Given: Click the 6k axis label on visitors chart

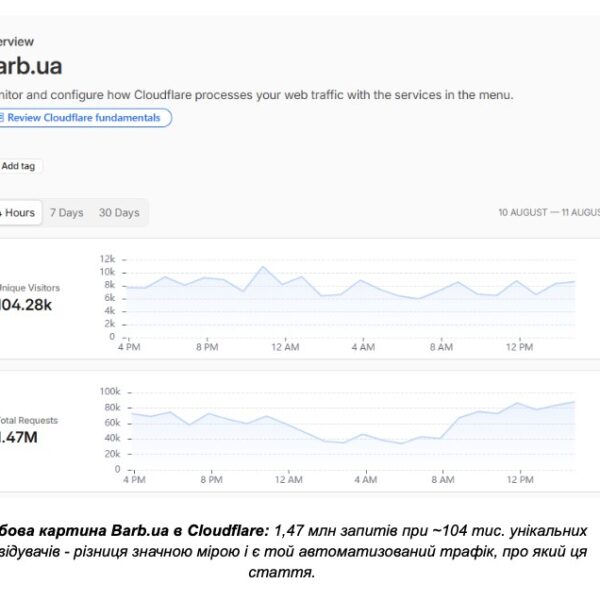Looking at the screenshot, I should tap(109, 298).
